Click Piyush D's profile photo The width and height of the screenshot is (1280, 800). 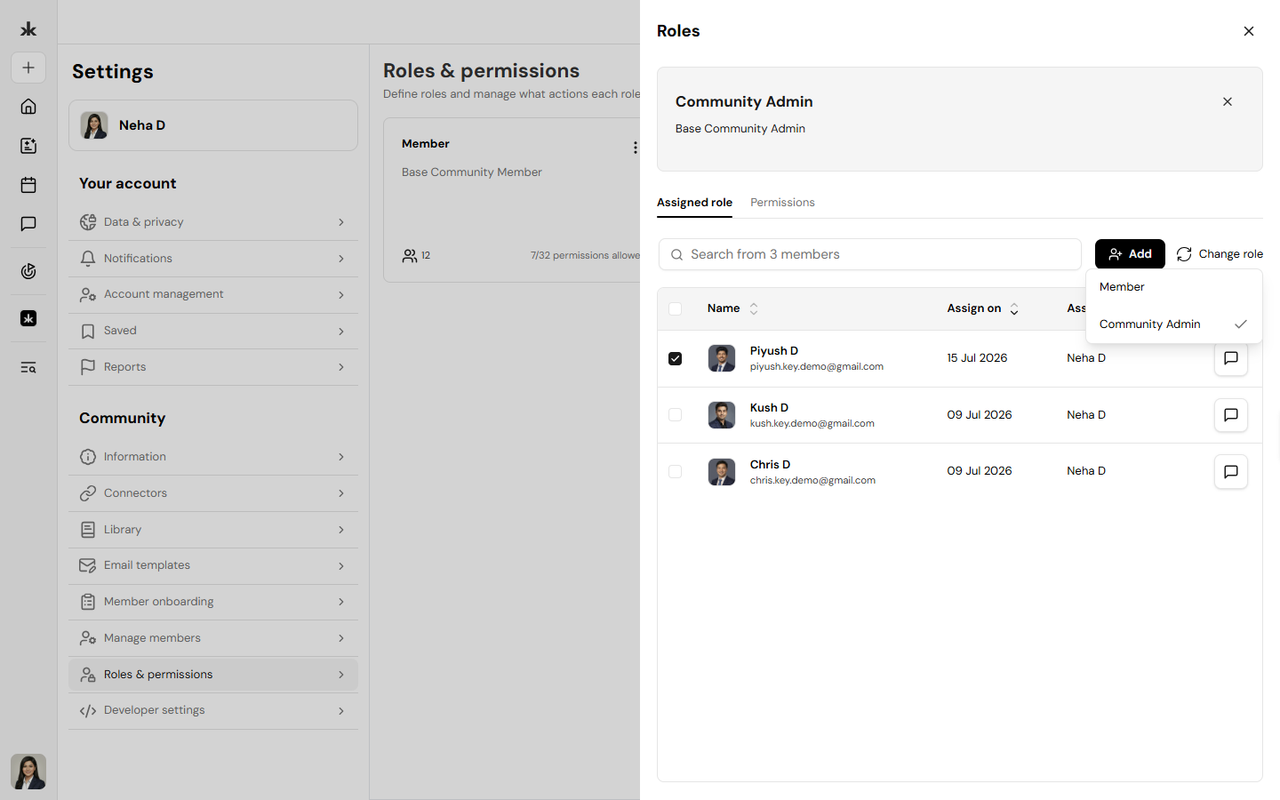tap(721, 358)
